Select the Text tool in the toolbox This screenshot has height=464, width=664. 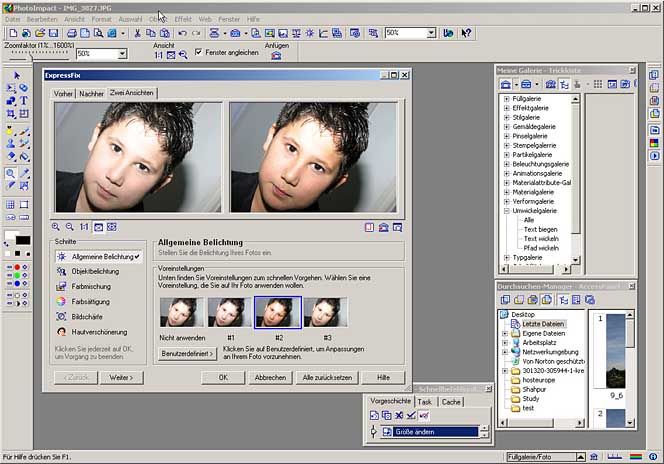23,101
